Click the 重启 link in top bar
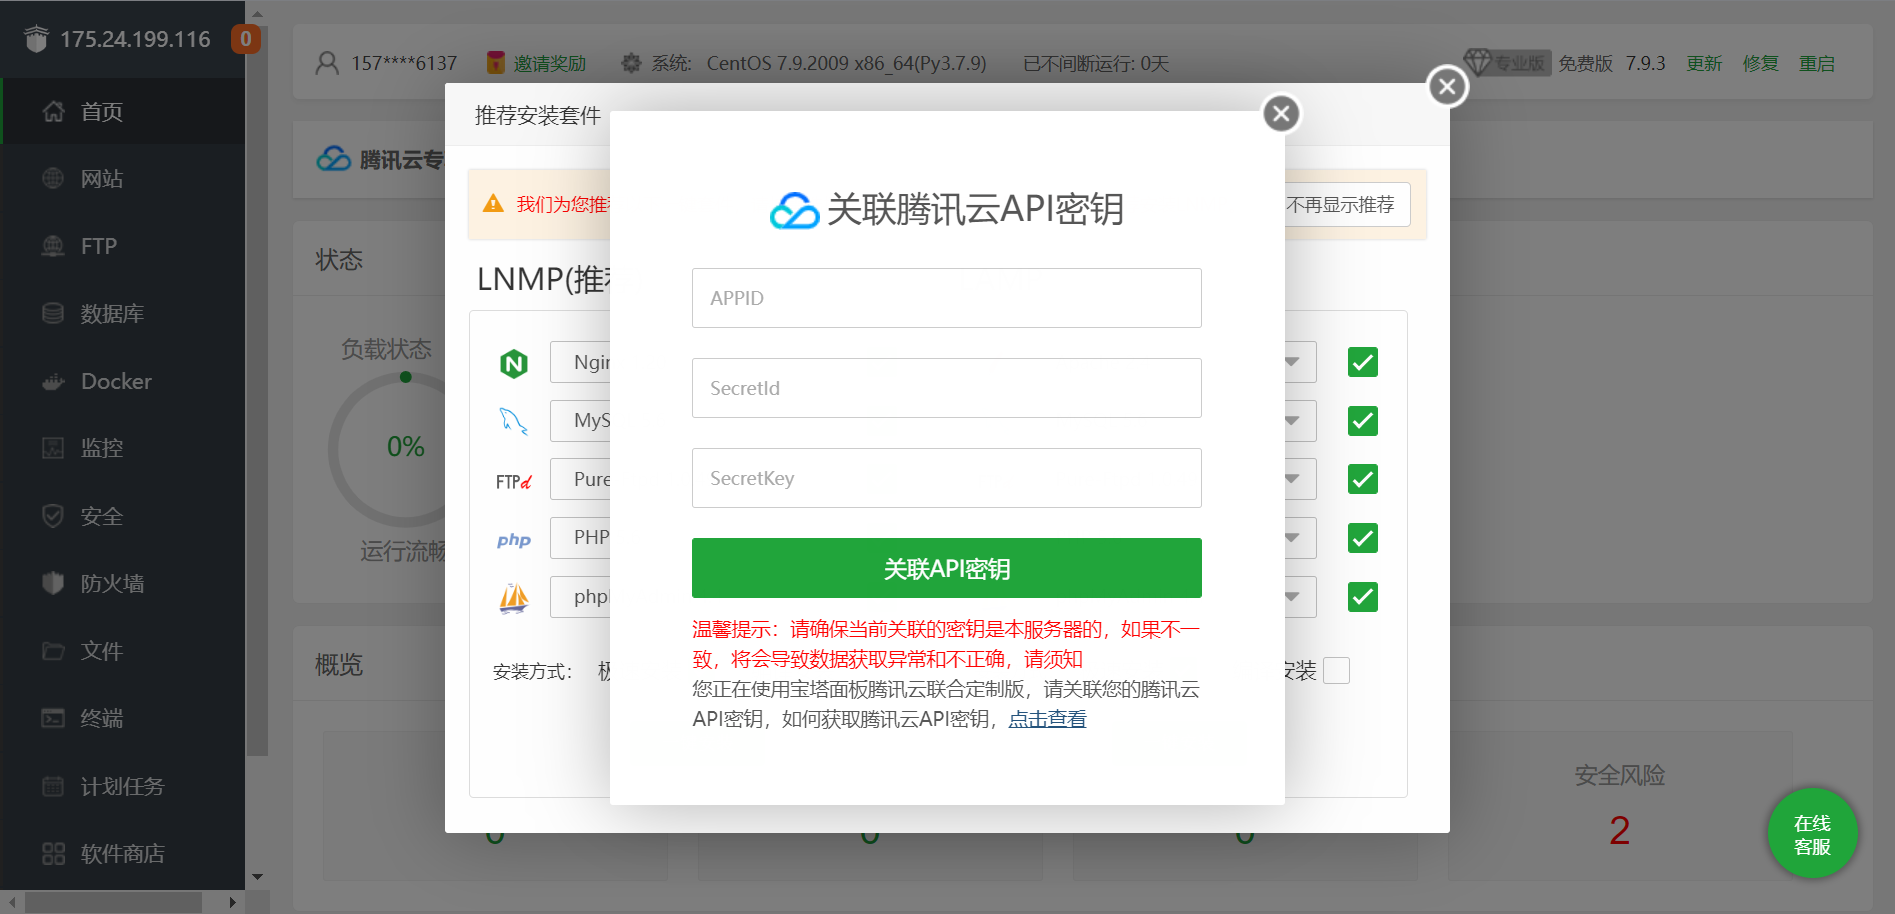Screen dimensions: 1895x914 click(x=1817, y=63)
